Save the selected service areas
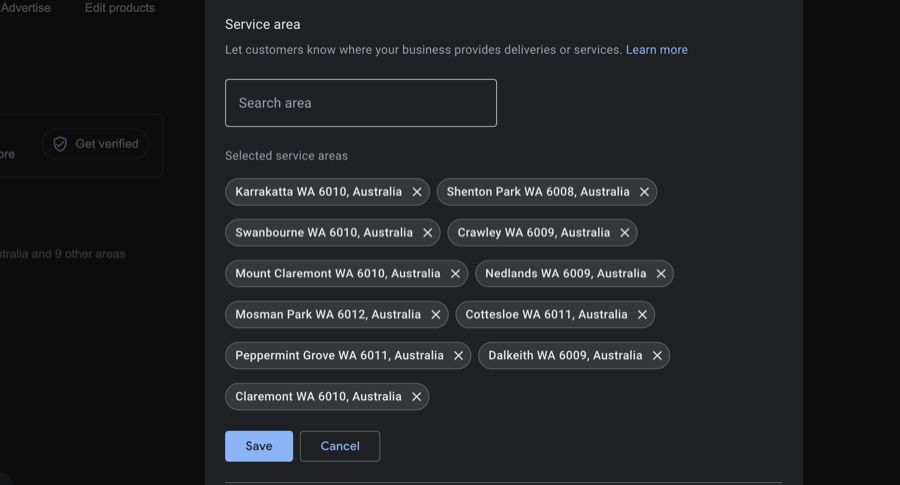This screenshot has height=485, width=900. click(x=259, y=446)
